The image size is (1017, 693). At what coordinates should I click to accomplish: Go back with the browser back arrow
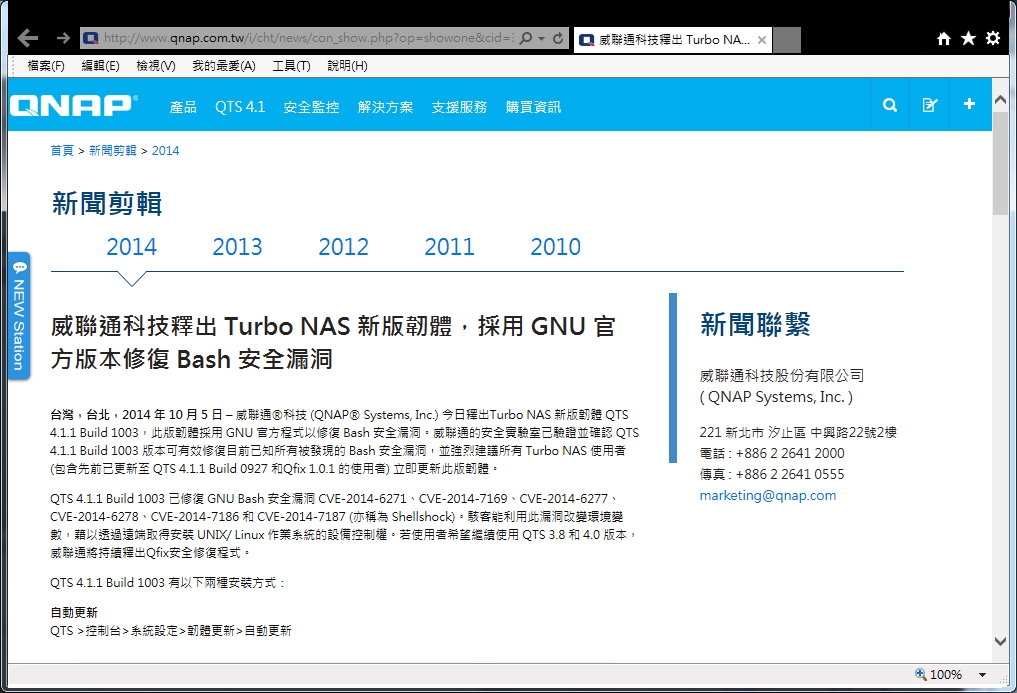click(27, 38)
